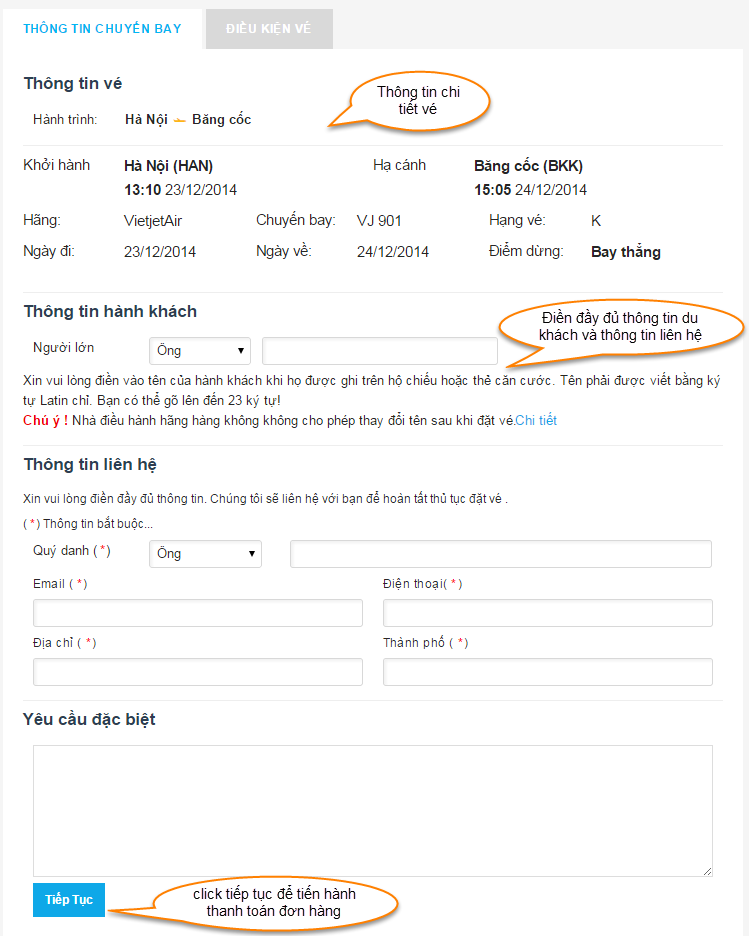Click the Băng cốc (BKK) arrival text
Viewport: 749px width, 936px height.
point(528,166)
